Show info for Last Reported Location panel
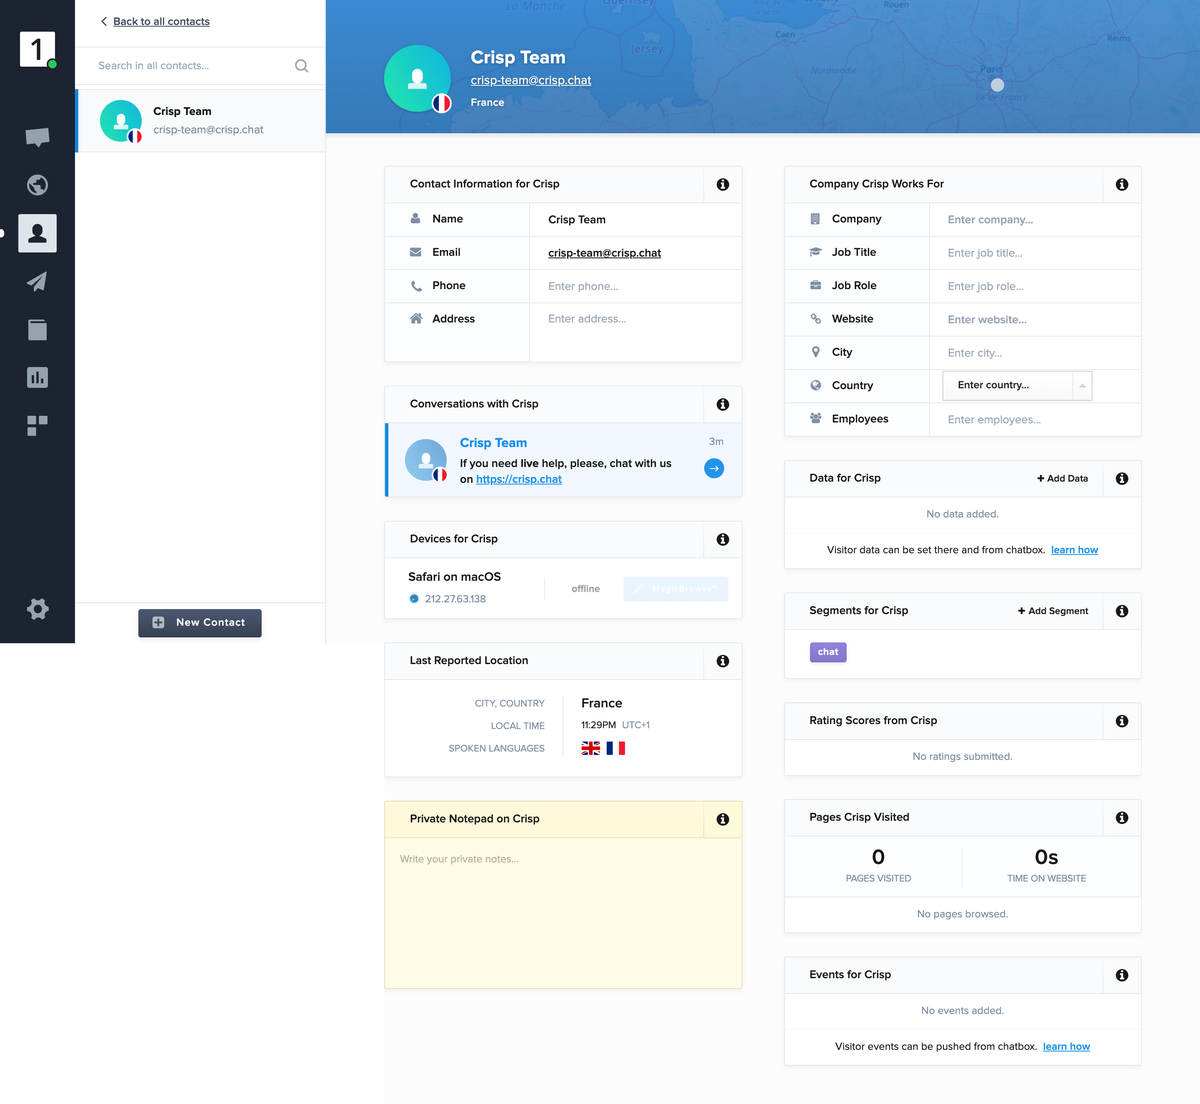This screenshot has width=1200, height=1104. 723,661
